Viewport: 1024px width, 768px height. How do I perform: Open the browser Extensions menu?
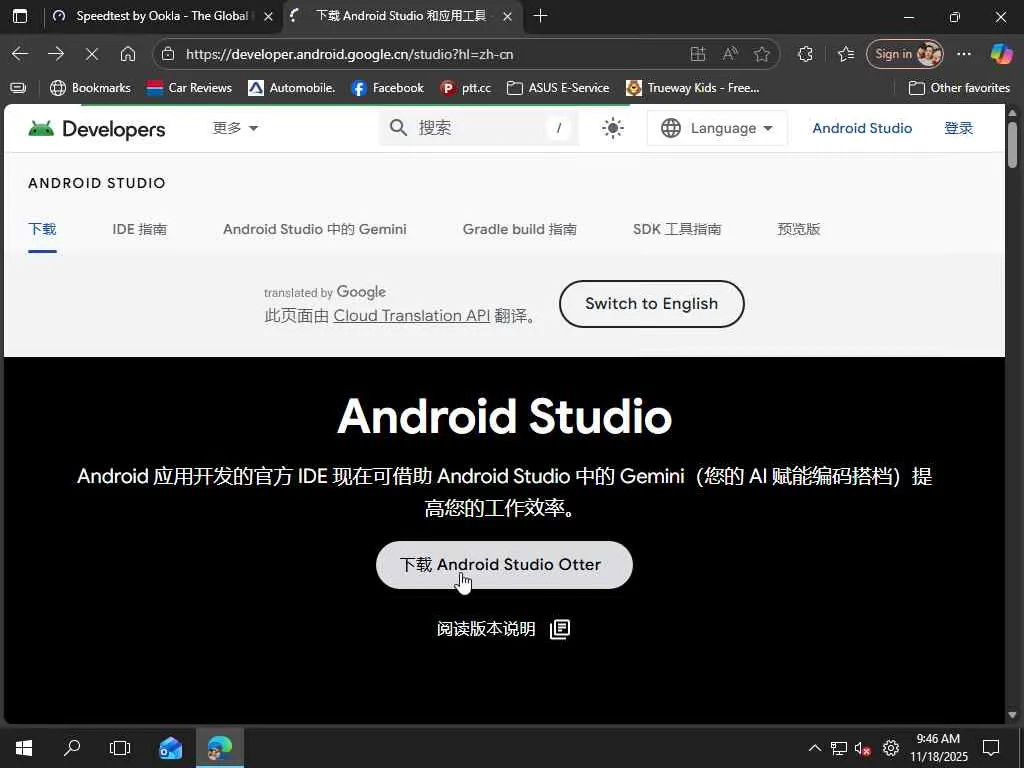pyautogui.click(x=805, y=54)
